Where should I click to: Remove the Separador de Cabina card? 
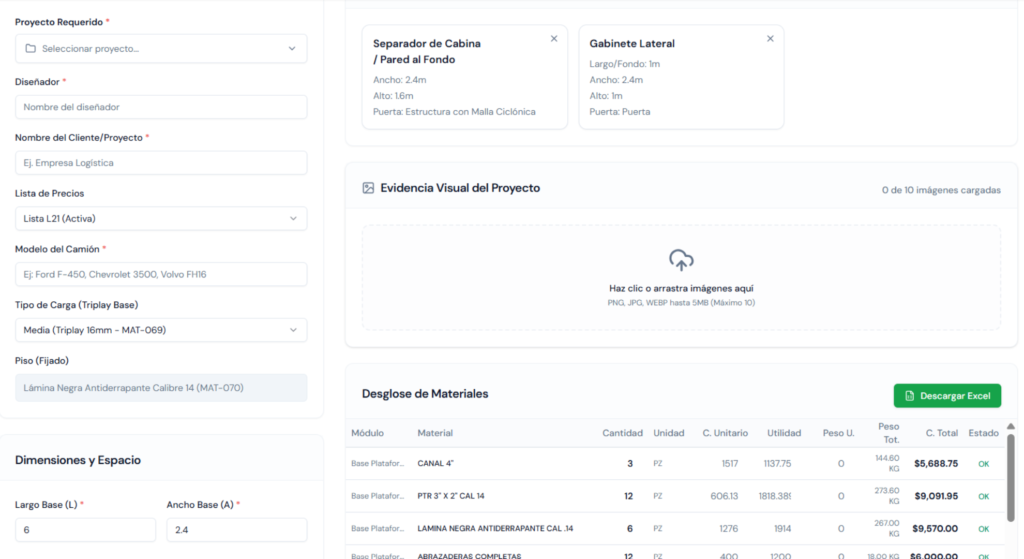(x=554, y=39)
